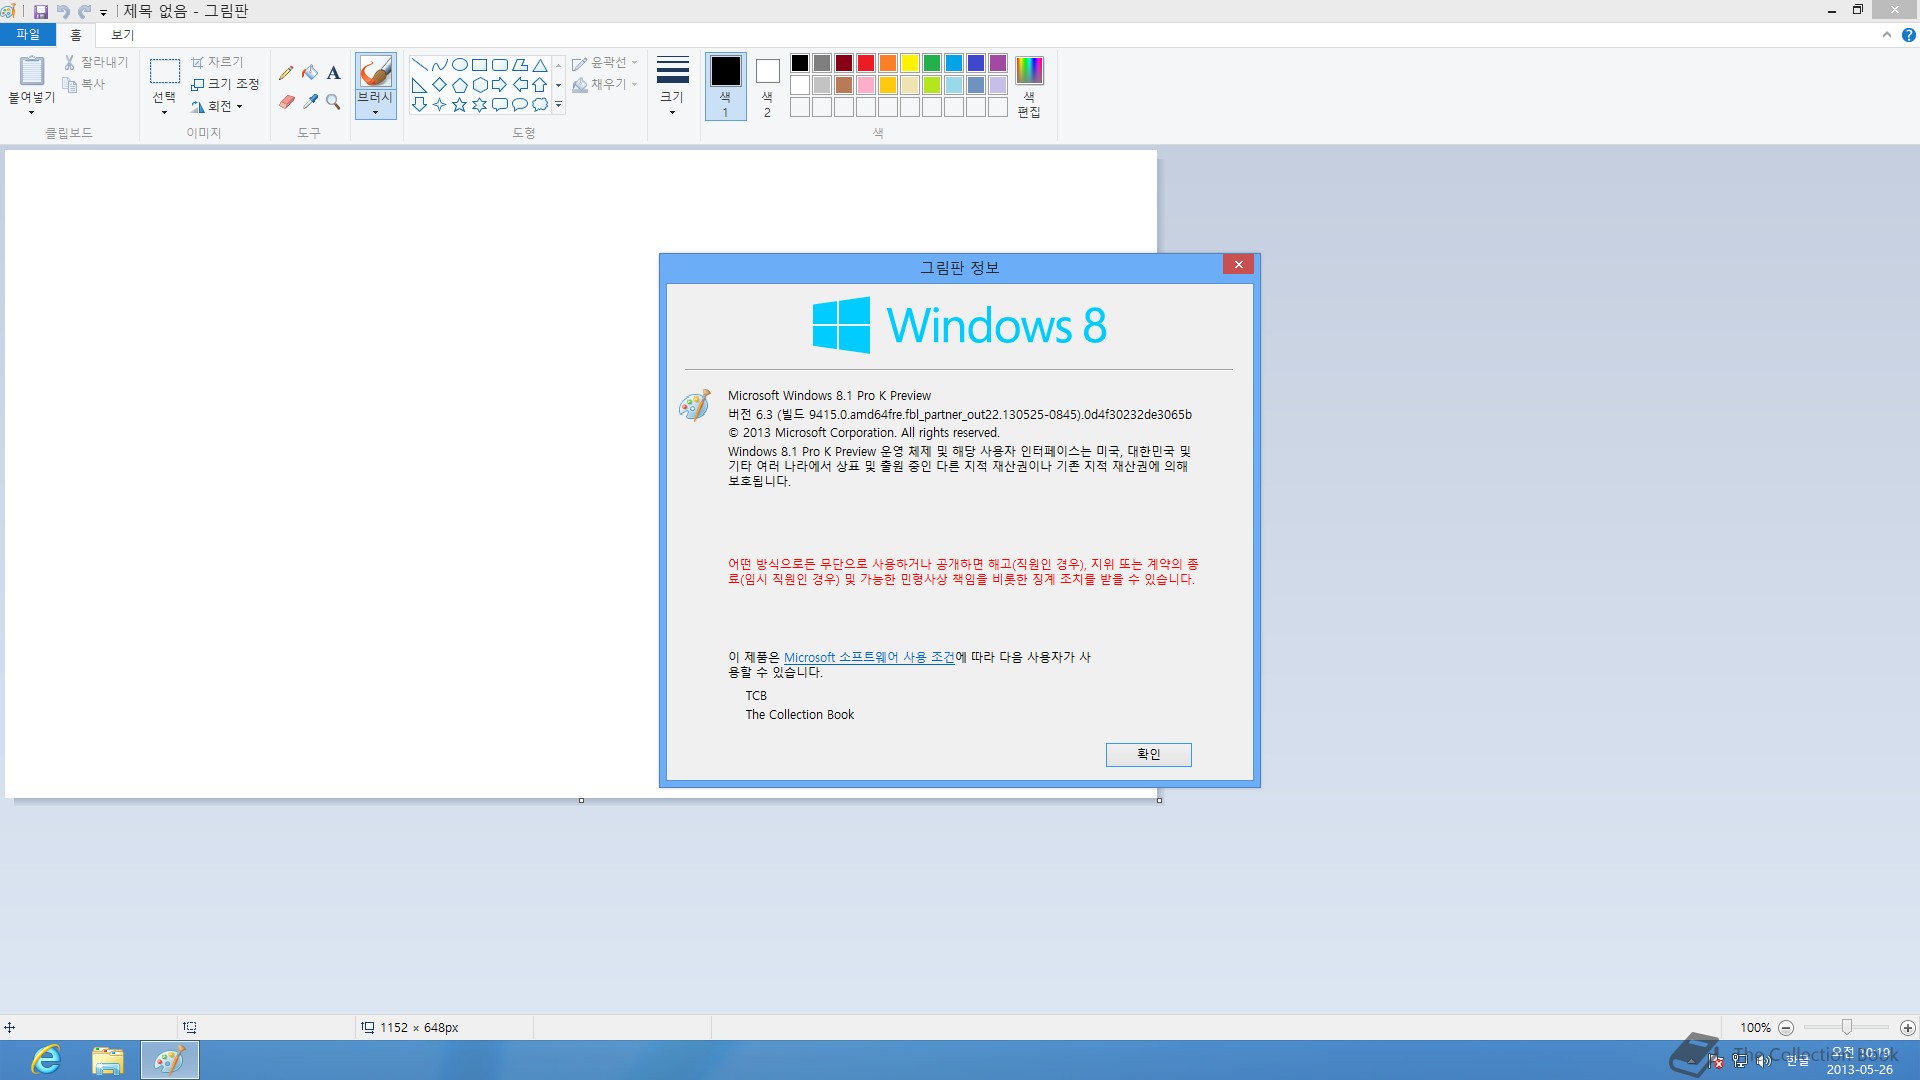The image size is (1920, 1080).
Task: Click the Save icon in quick access toolbar
Action: pos(41,11)
